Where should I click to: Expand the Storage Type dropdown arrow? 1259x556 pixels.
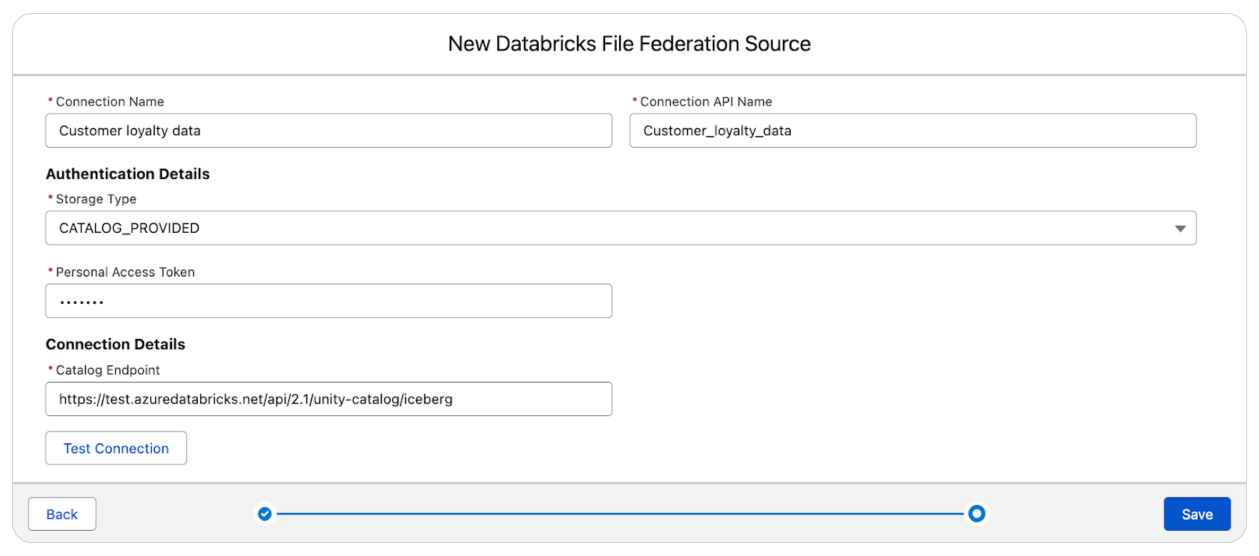(x=1180, y=229)
